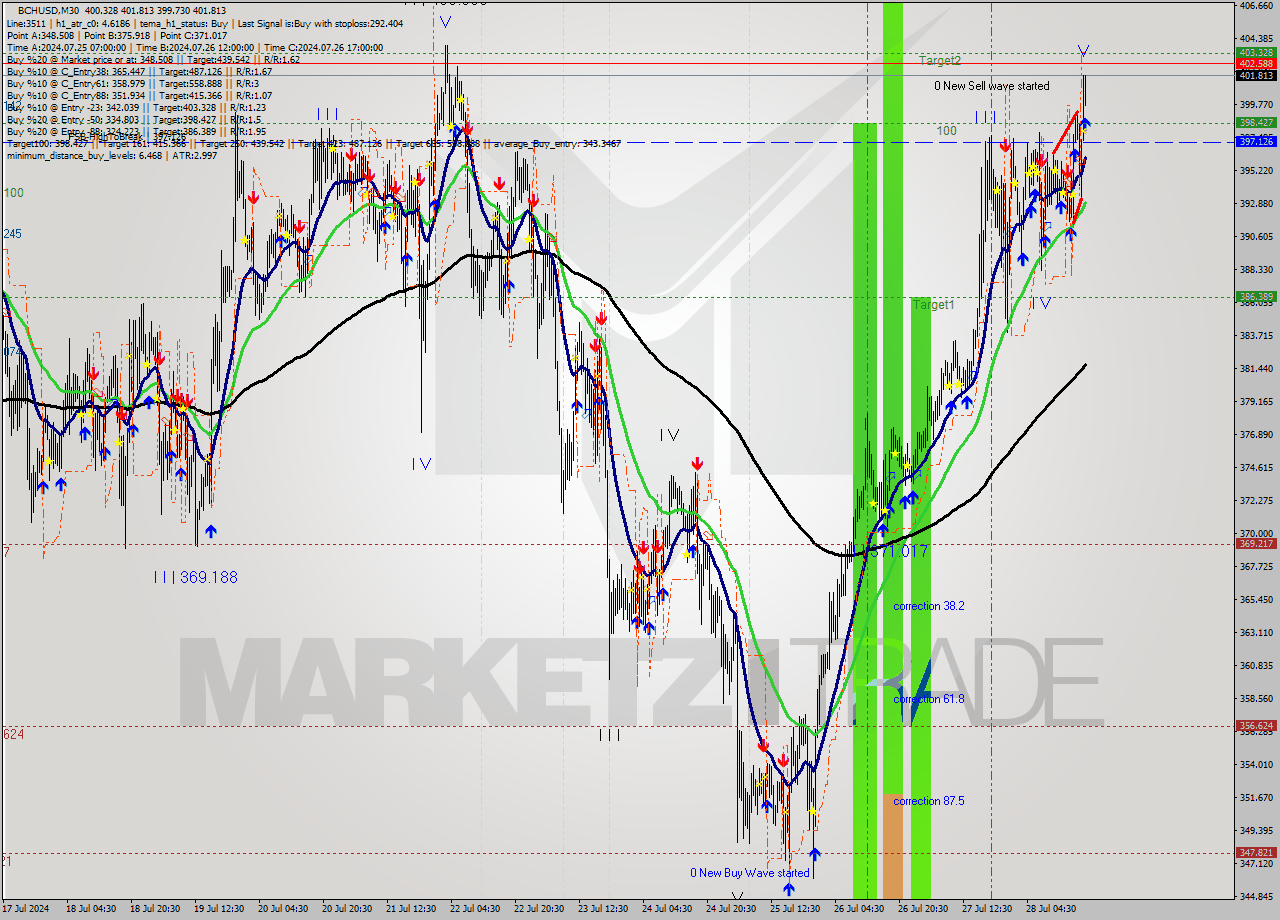Select the red 369.217 price tag

(1255, 544)
